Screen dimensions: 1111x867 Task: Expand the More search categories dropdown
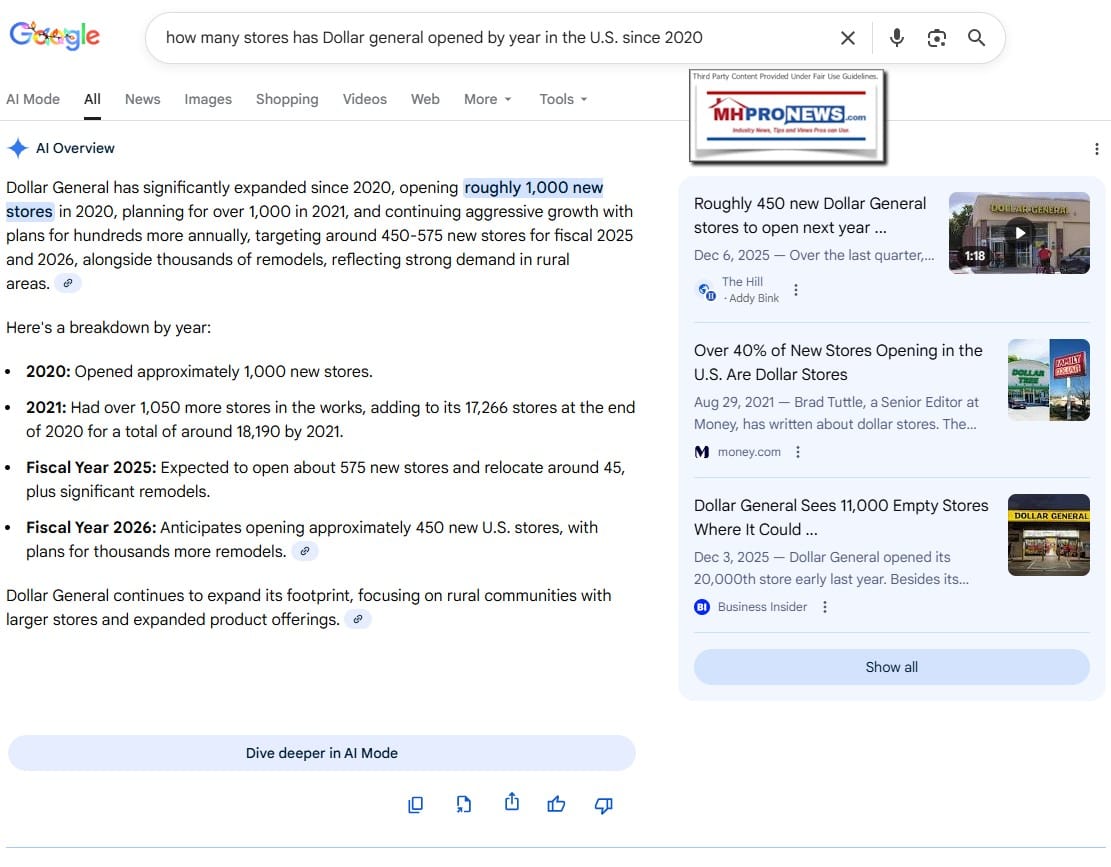point(486,99)
